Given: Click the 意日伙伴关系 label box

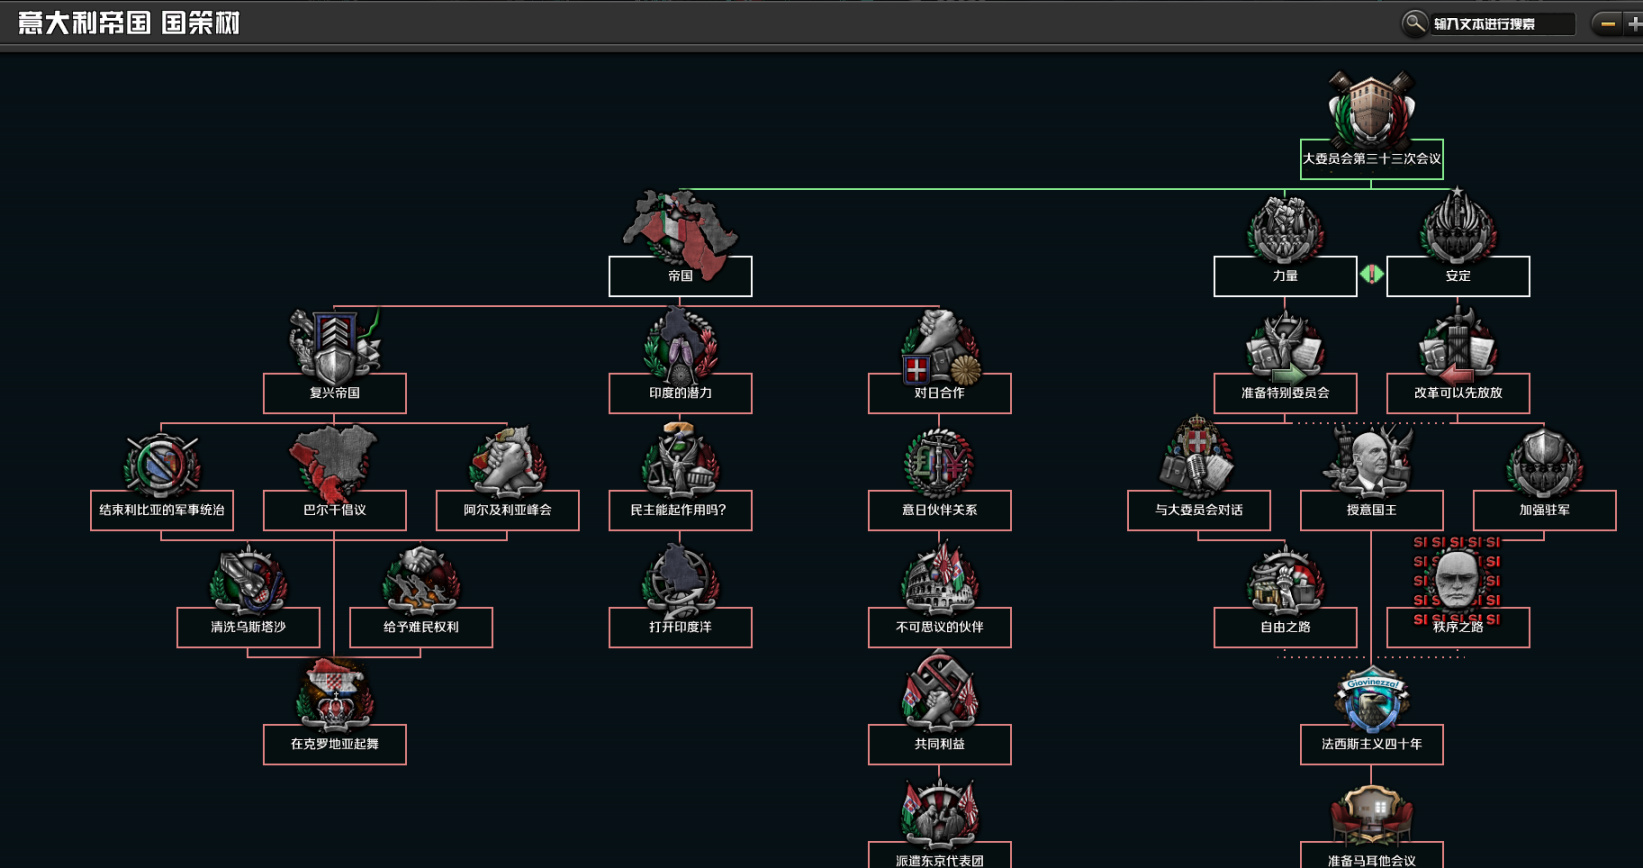Looking at the screenshot, I should (x=940, y=510).
